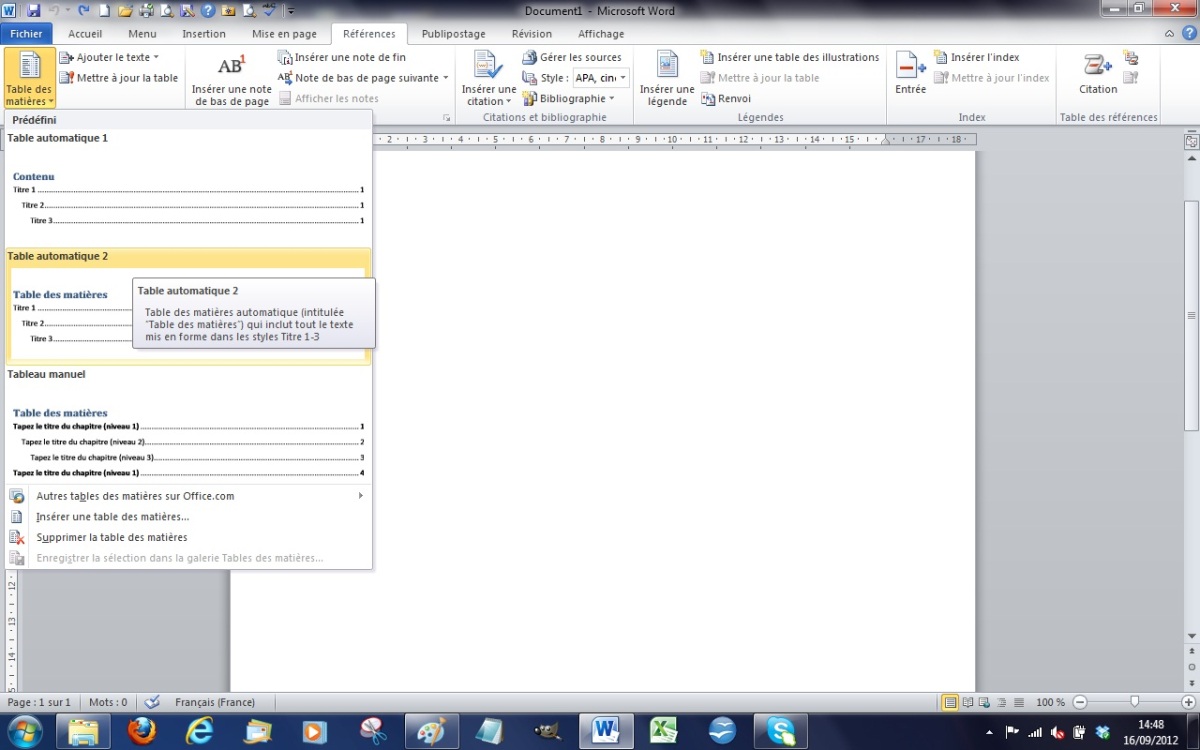Click the zoom slider handle
The width and height of the screenshot is (1200, 750).
click(x=1134, y=702)
